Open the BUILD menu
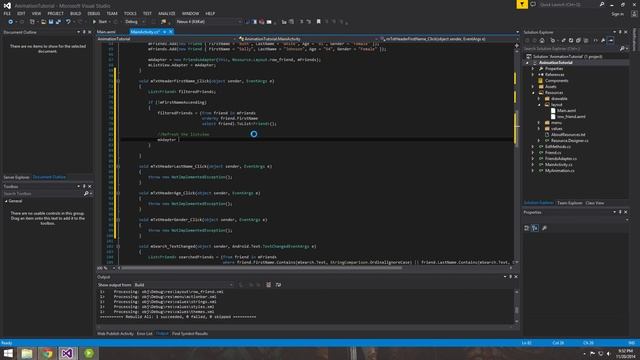 pos(76,13)
